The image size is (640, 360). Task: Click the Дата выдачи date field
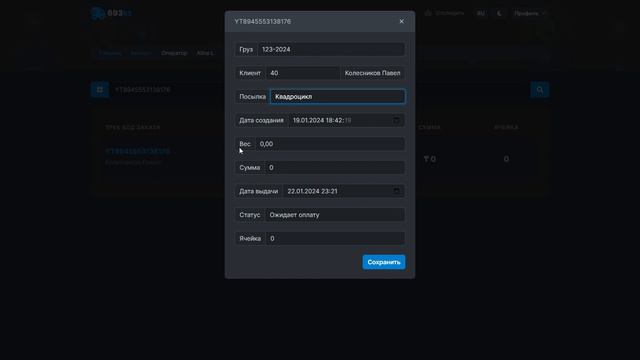[x=344, y=191]
